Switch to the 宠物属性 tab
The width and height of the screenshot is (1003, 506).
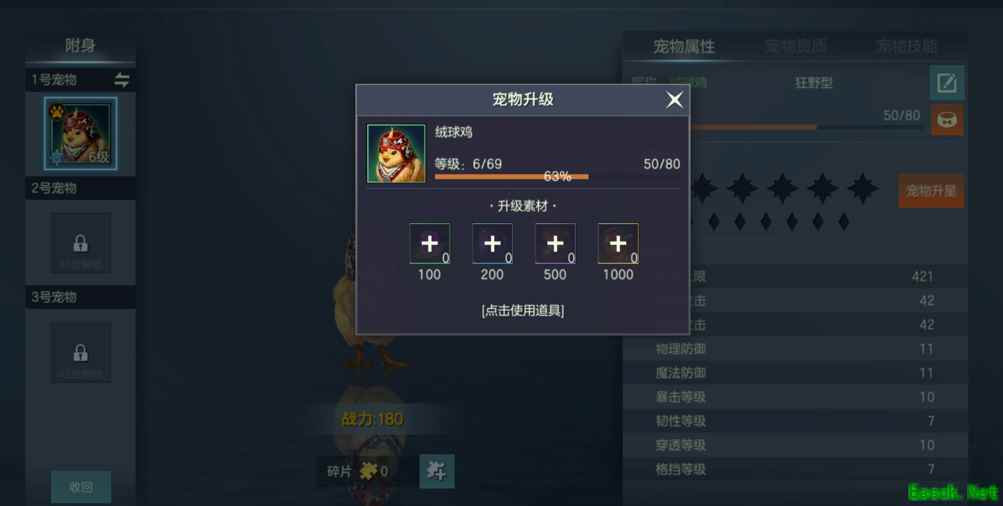pyautogui.click(x=684, y=46)
